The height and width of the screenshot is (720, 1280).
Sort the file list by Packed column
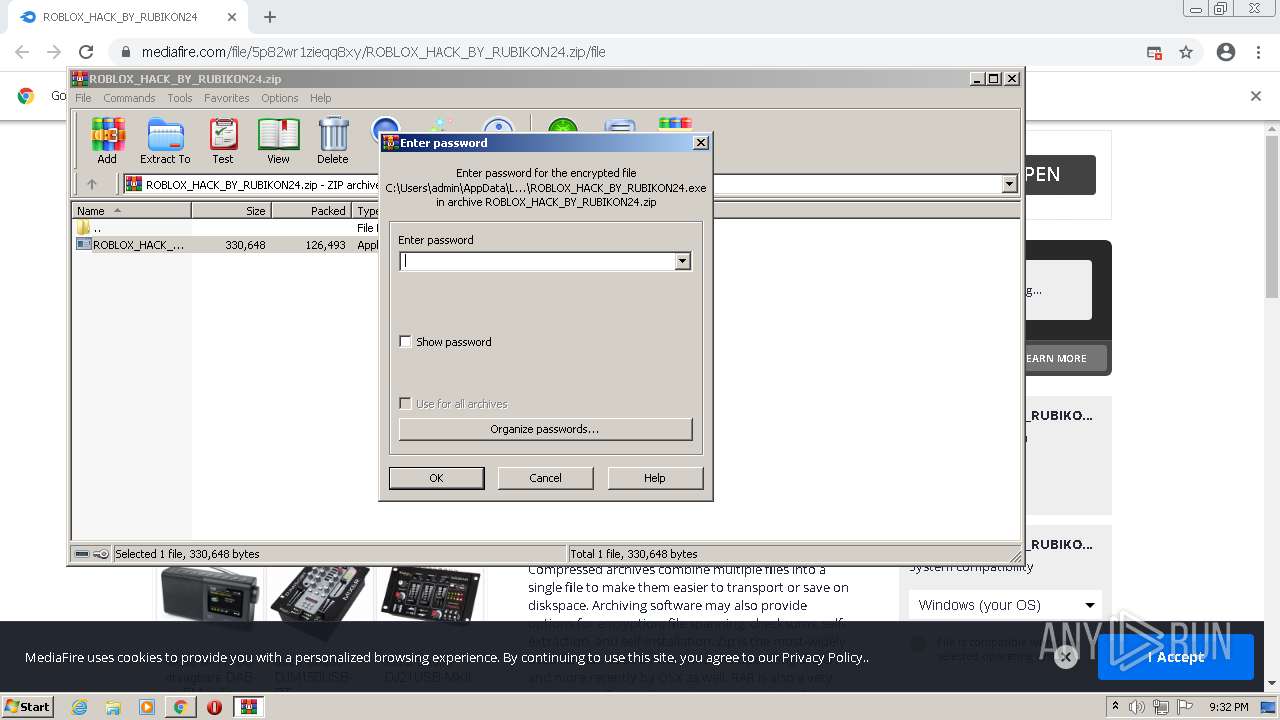click(x=311, y=211)
